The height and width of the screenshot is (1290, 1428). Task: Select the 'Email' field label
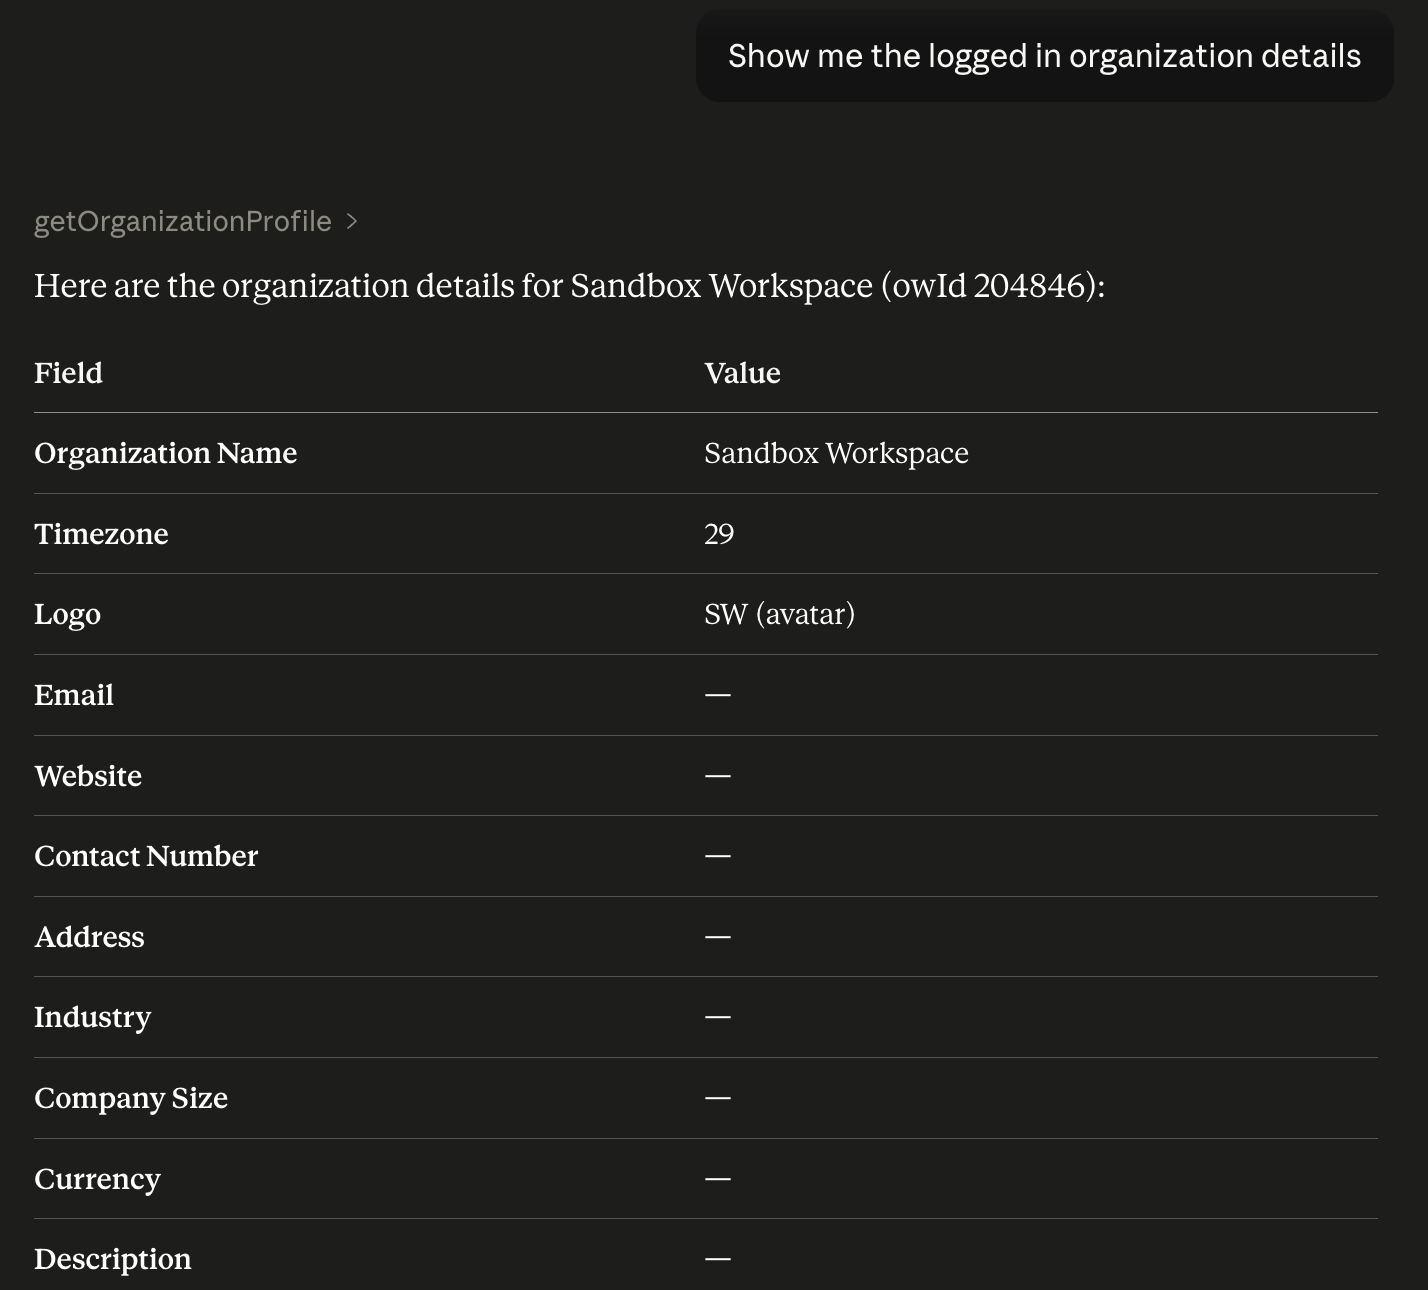[74, 695]
